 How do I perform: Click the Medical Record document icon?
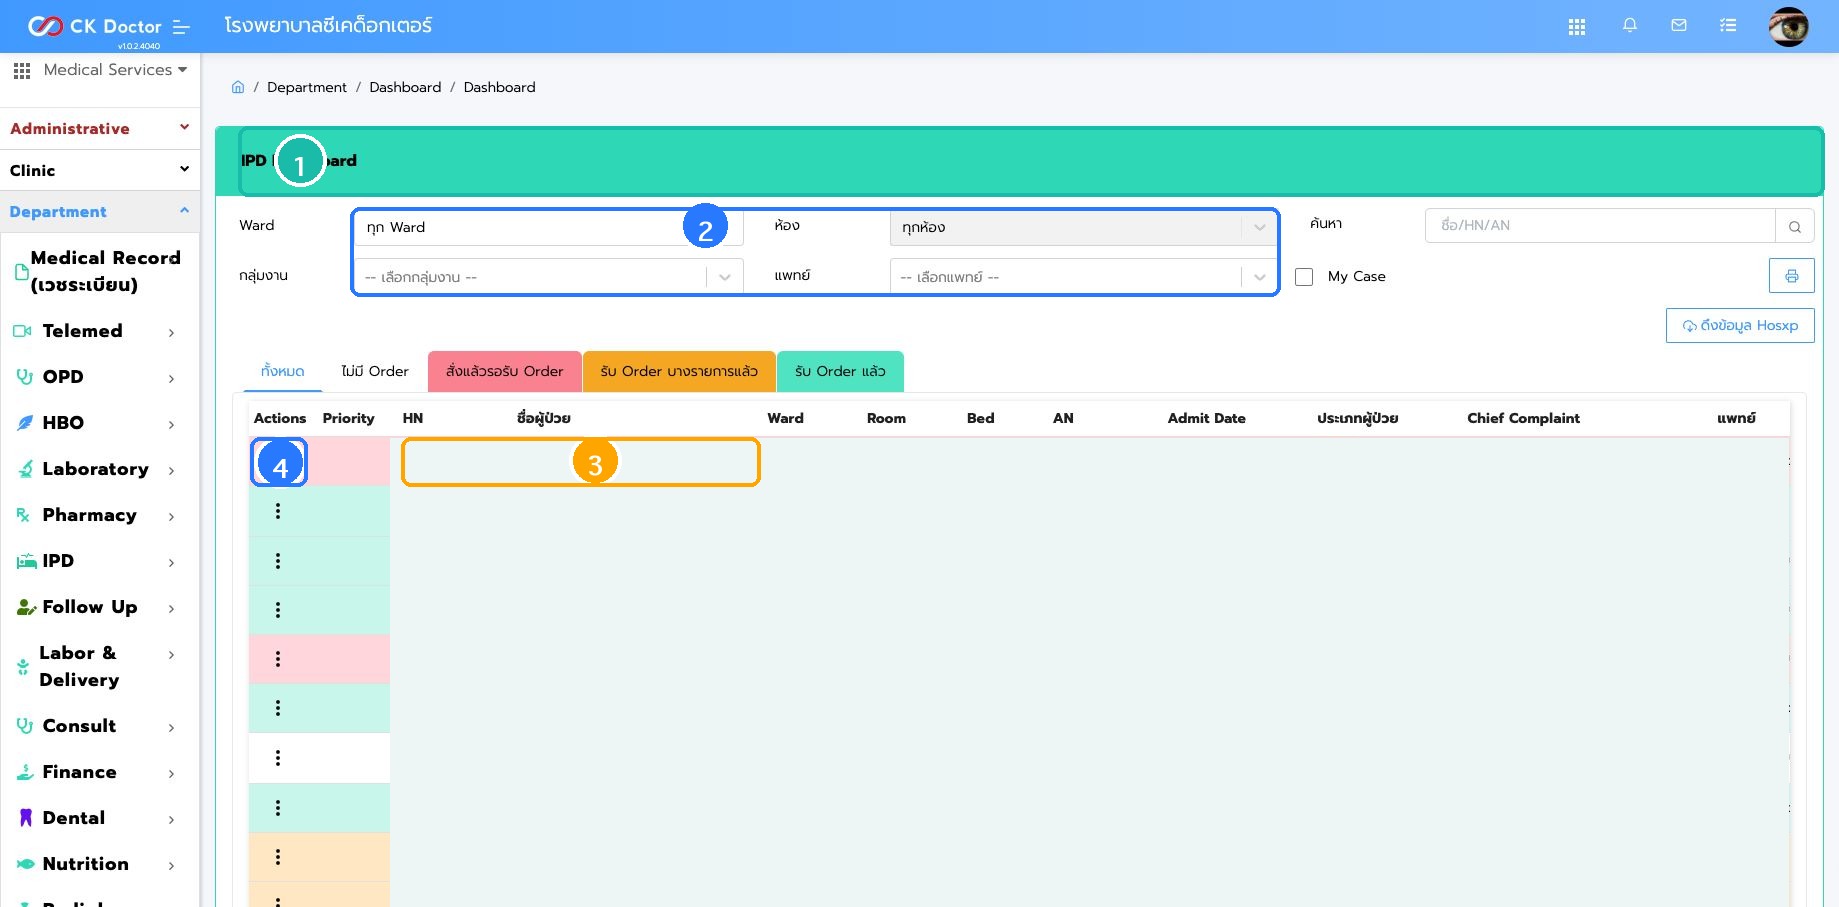(21, 271)
